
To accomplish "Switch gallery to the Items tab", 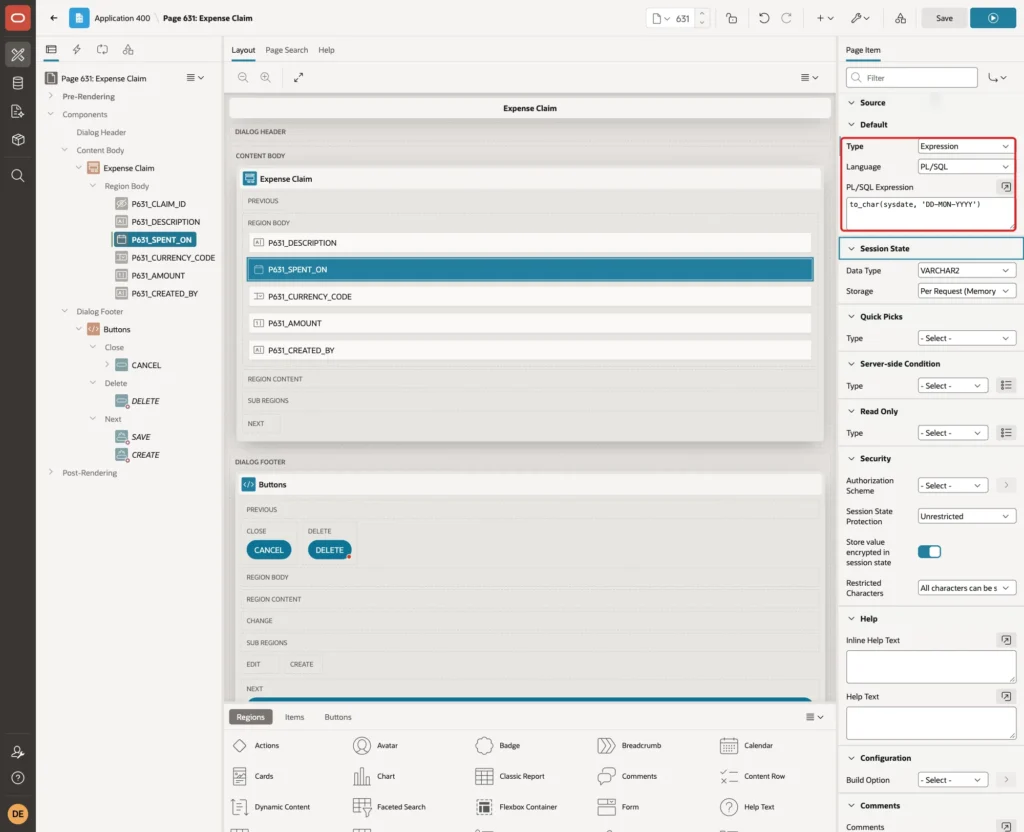I will pyautogui.click(x=295, y=717).
